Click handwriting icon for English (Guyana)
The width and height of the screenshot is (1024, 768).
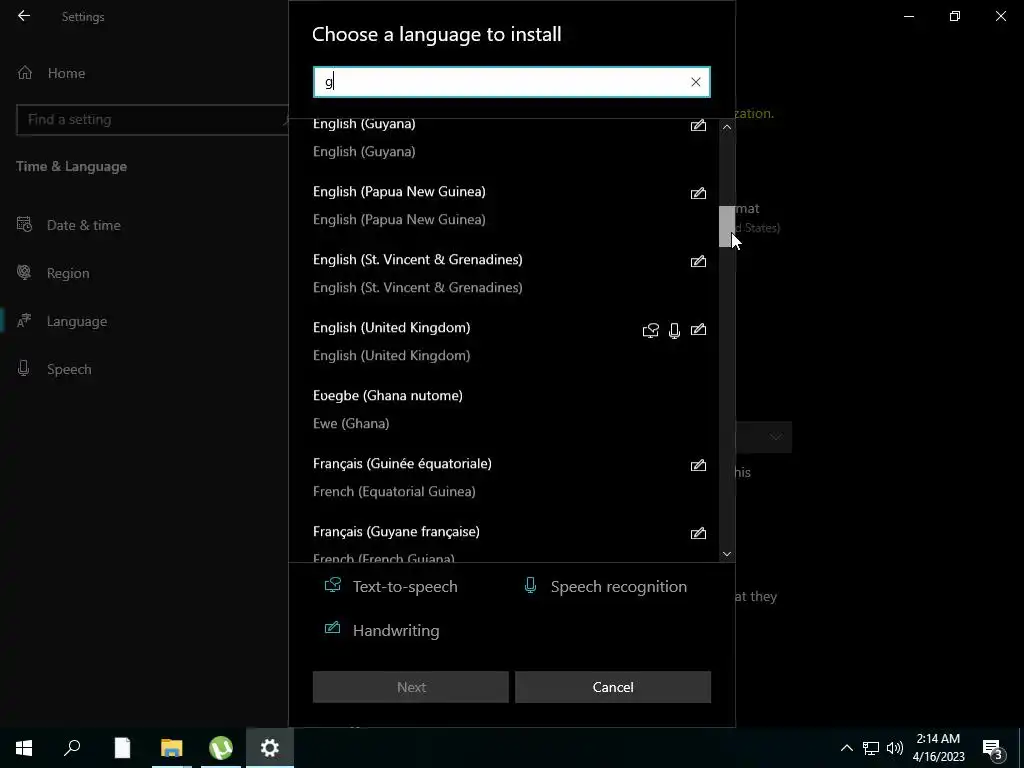(698, 125)
